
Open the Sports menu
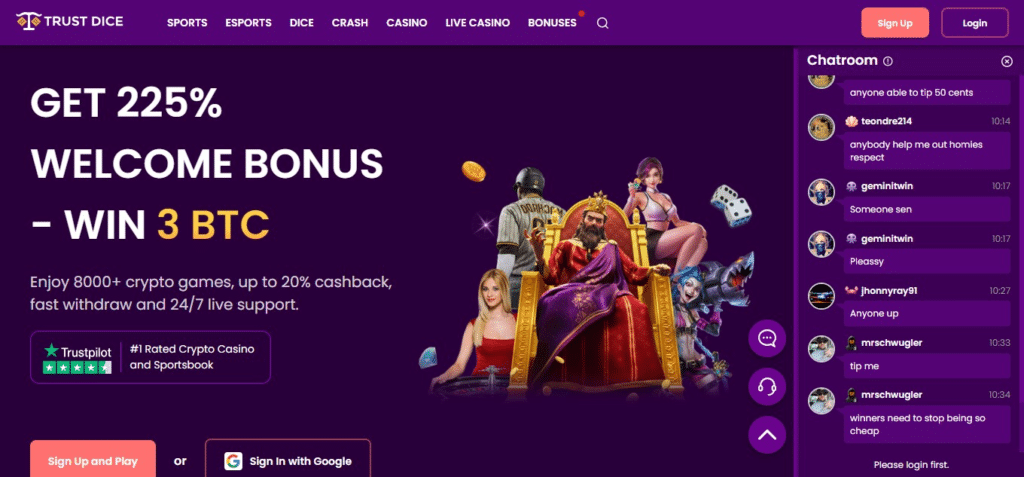click(187, 23)
